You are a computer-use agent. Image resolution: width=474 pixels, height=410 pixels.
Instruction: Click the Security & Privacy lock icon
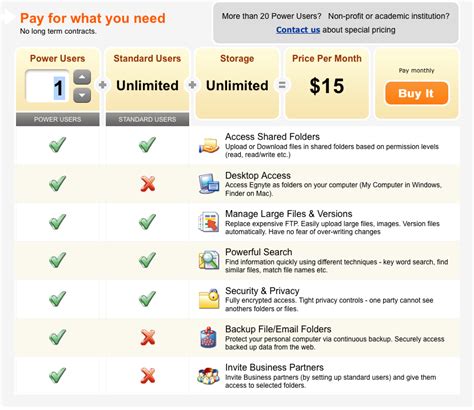(x=209, y=298)
